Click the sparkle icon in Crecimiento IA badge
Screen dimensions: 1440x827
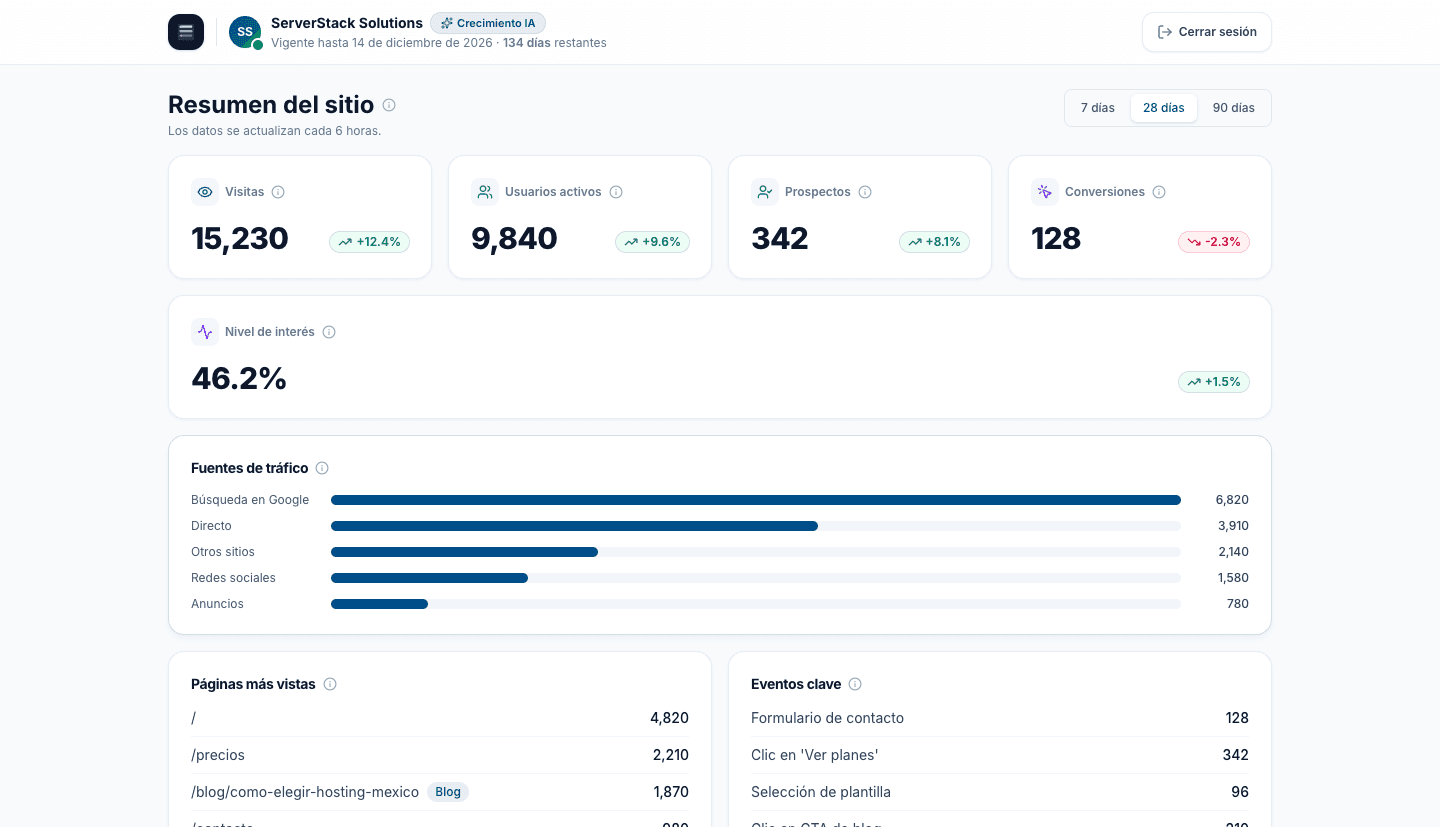click(x=446, y=23)
